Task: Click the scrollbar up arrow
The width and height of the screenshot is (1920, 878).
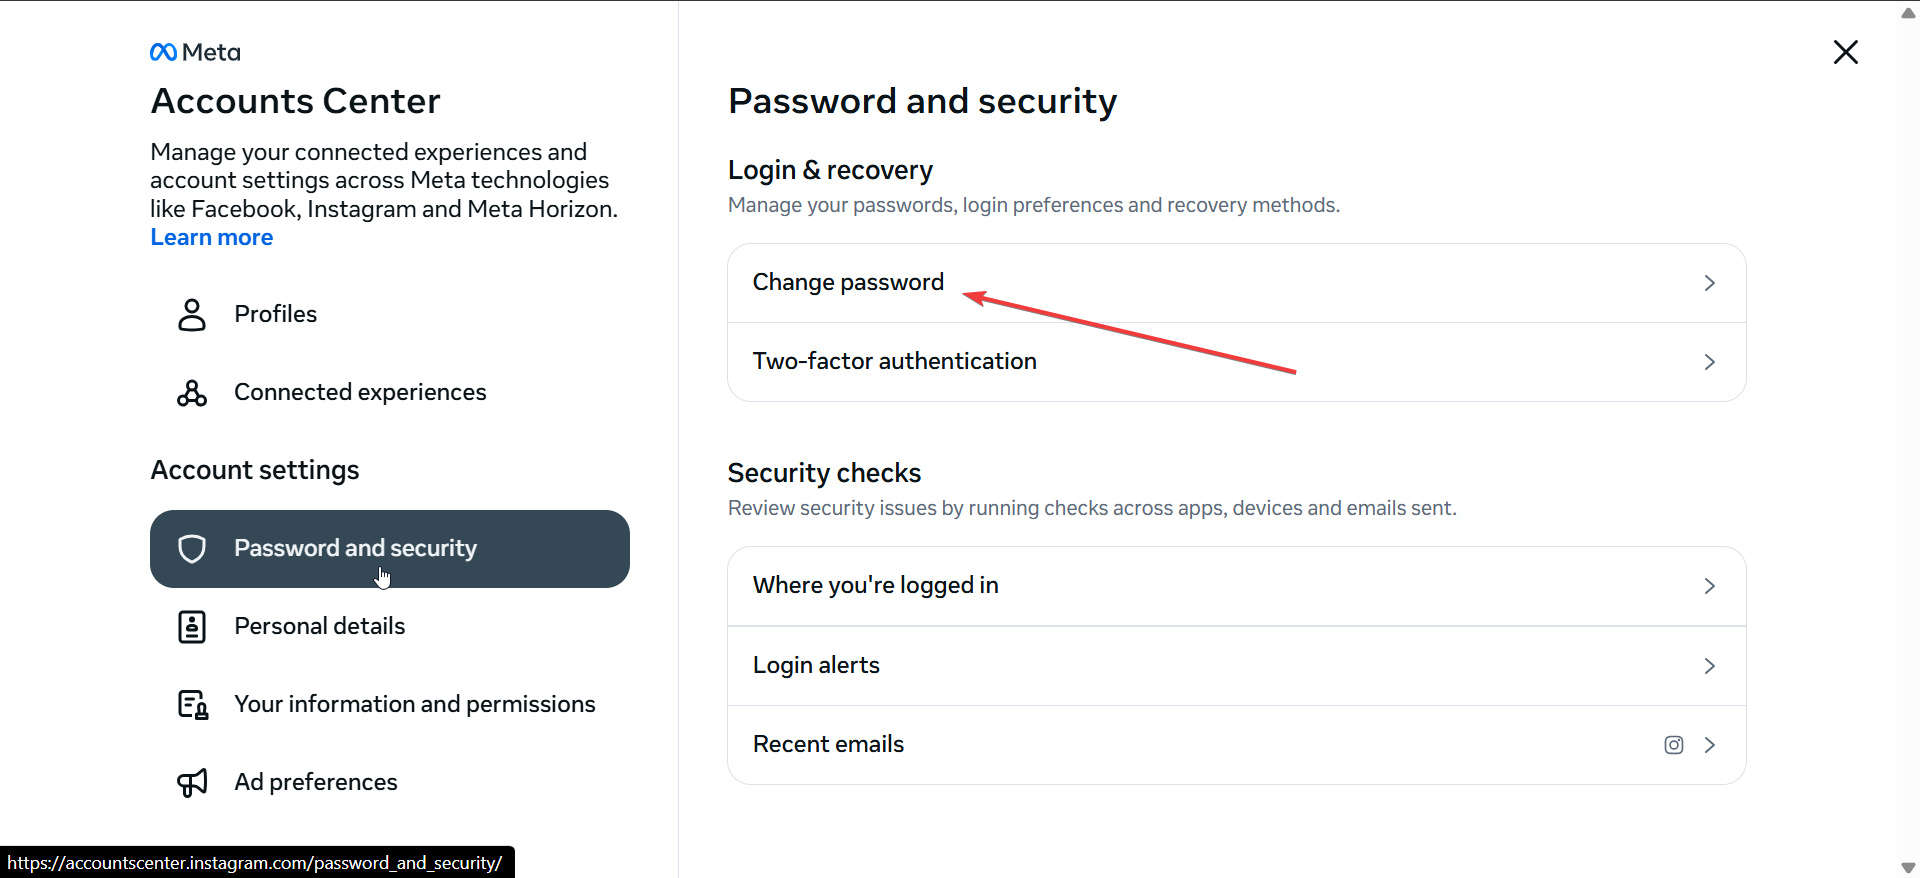Action: tap(1908, 12)
